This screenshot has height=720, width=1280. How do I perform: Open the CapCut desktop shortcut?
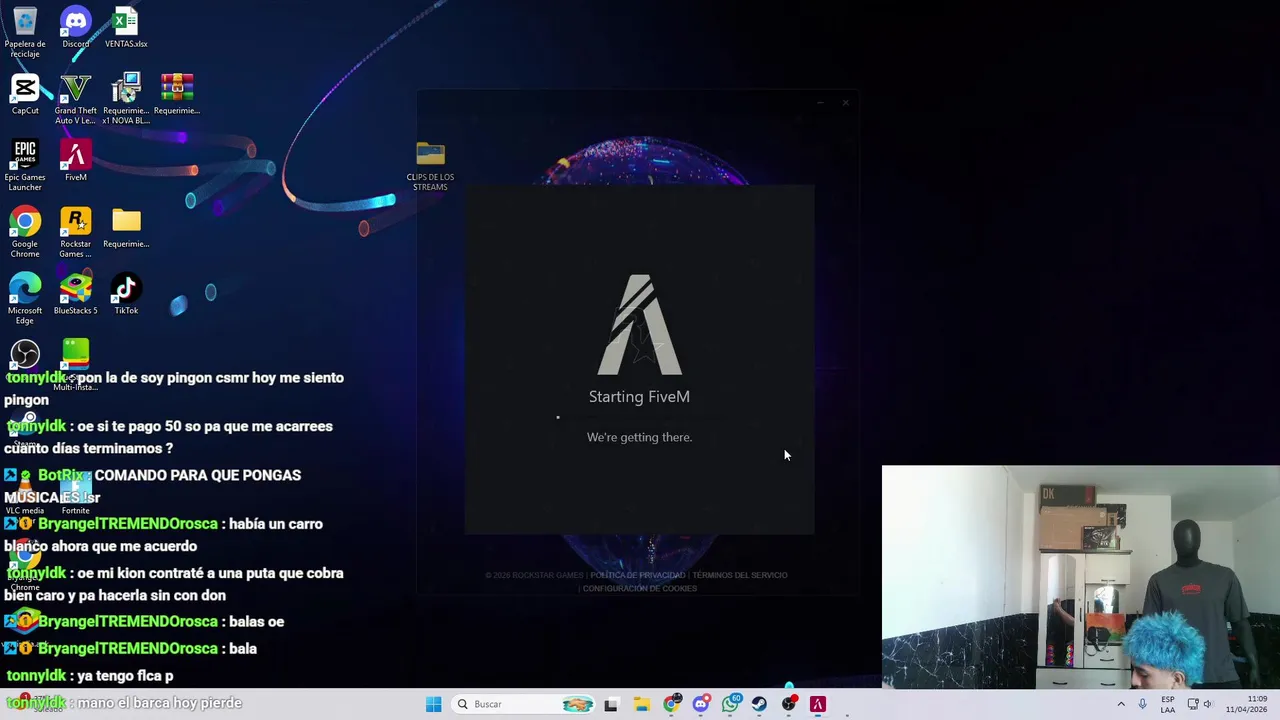[x=25, y=94]
